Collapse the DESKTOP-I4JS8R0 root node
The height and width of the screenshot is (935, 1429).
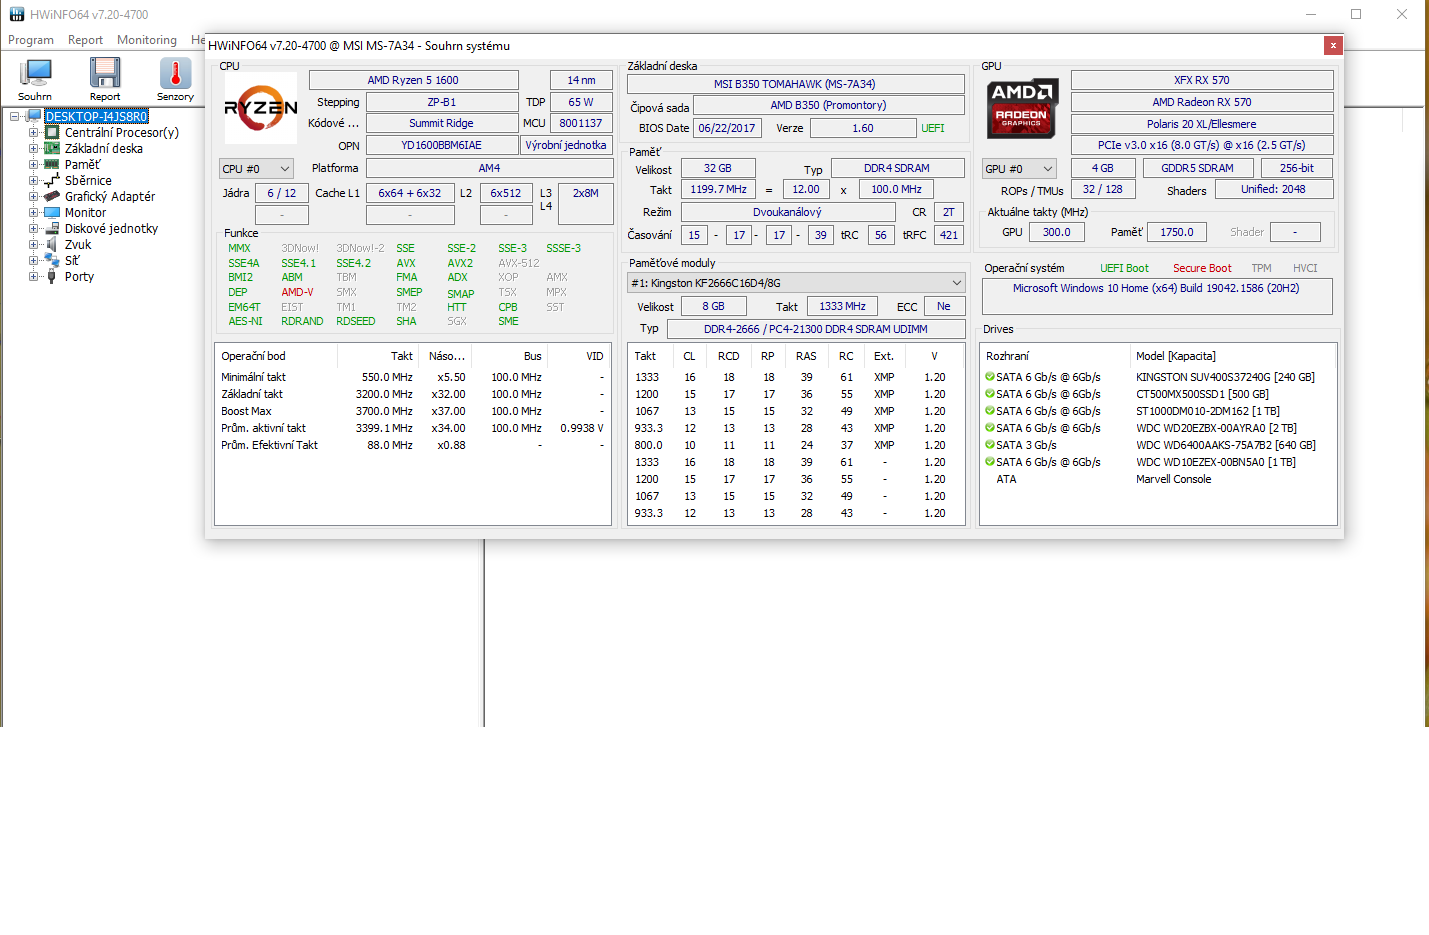[15, 116]
